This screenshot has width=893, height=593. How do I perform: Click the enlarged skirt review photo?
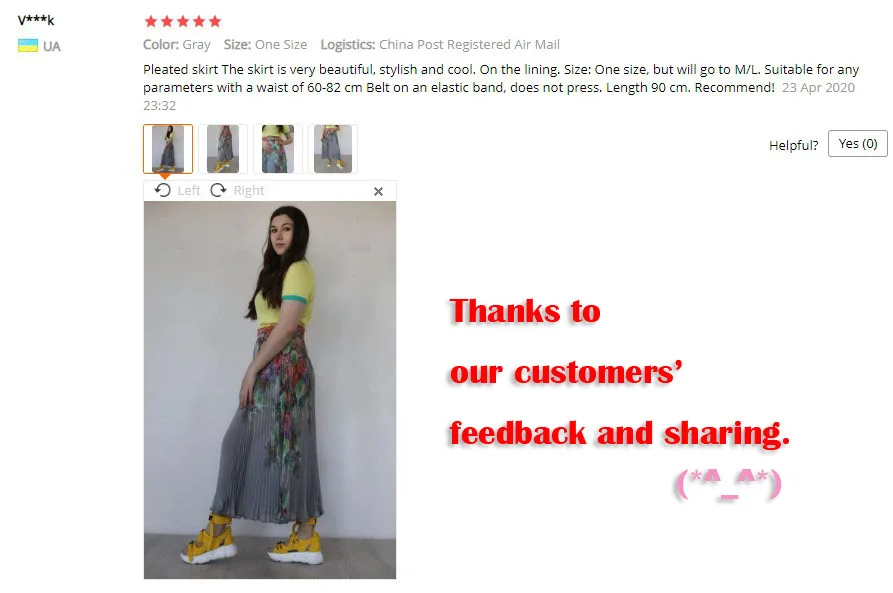coord(270,390)
